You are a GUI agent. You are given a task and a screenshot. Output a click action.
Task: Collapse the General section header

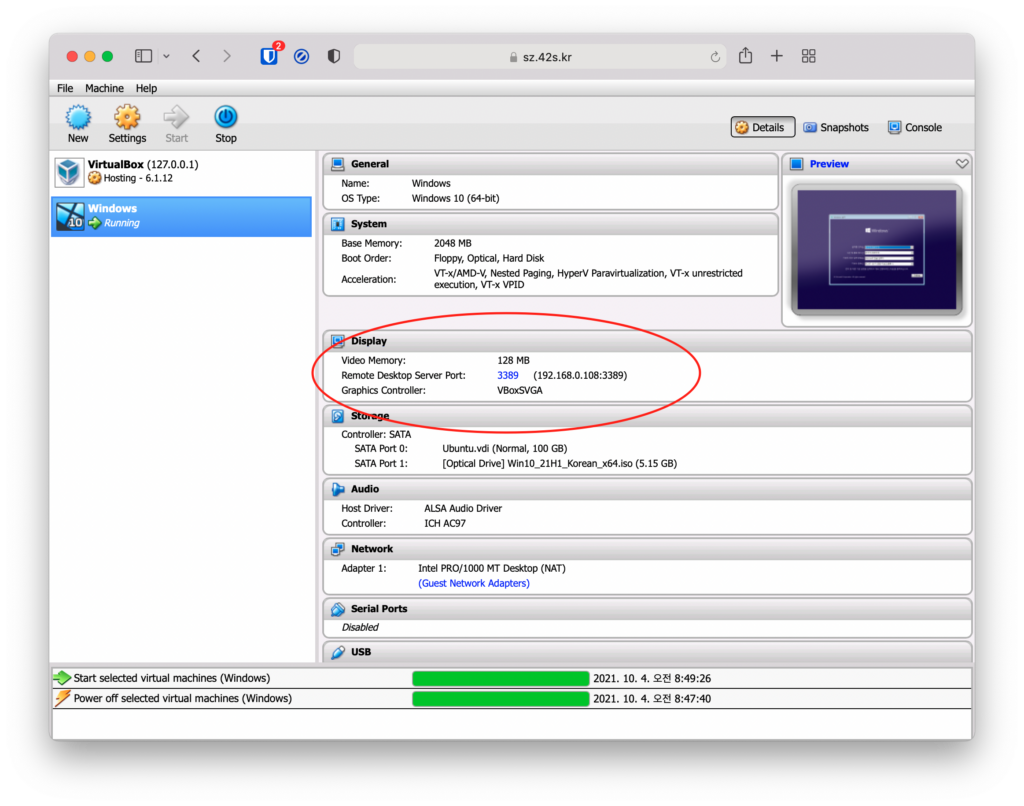tap(551, 164)
